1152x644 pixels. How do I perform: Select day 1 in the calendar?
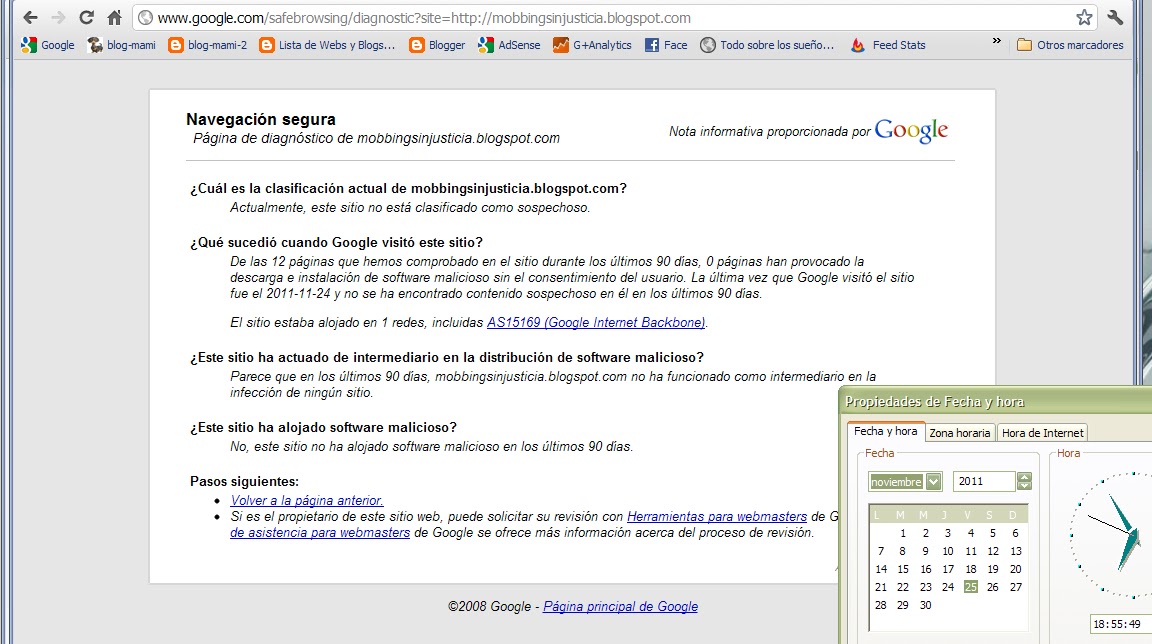[x=903, y=533]
